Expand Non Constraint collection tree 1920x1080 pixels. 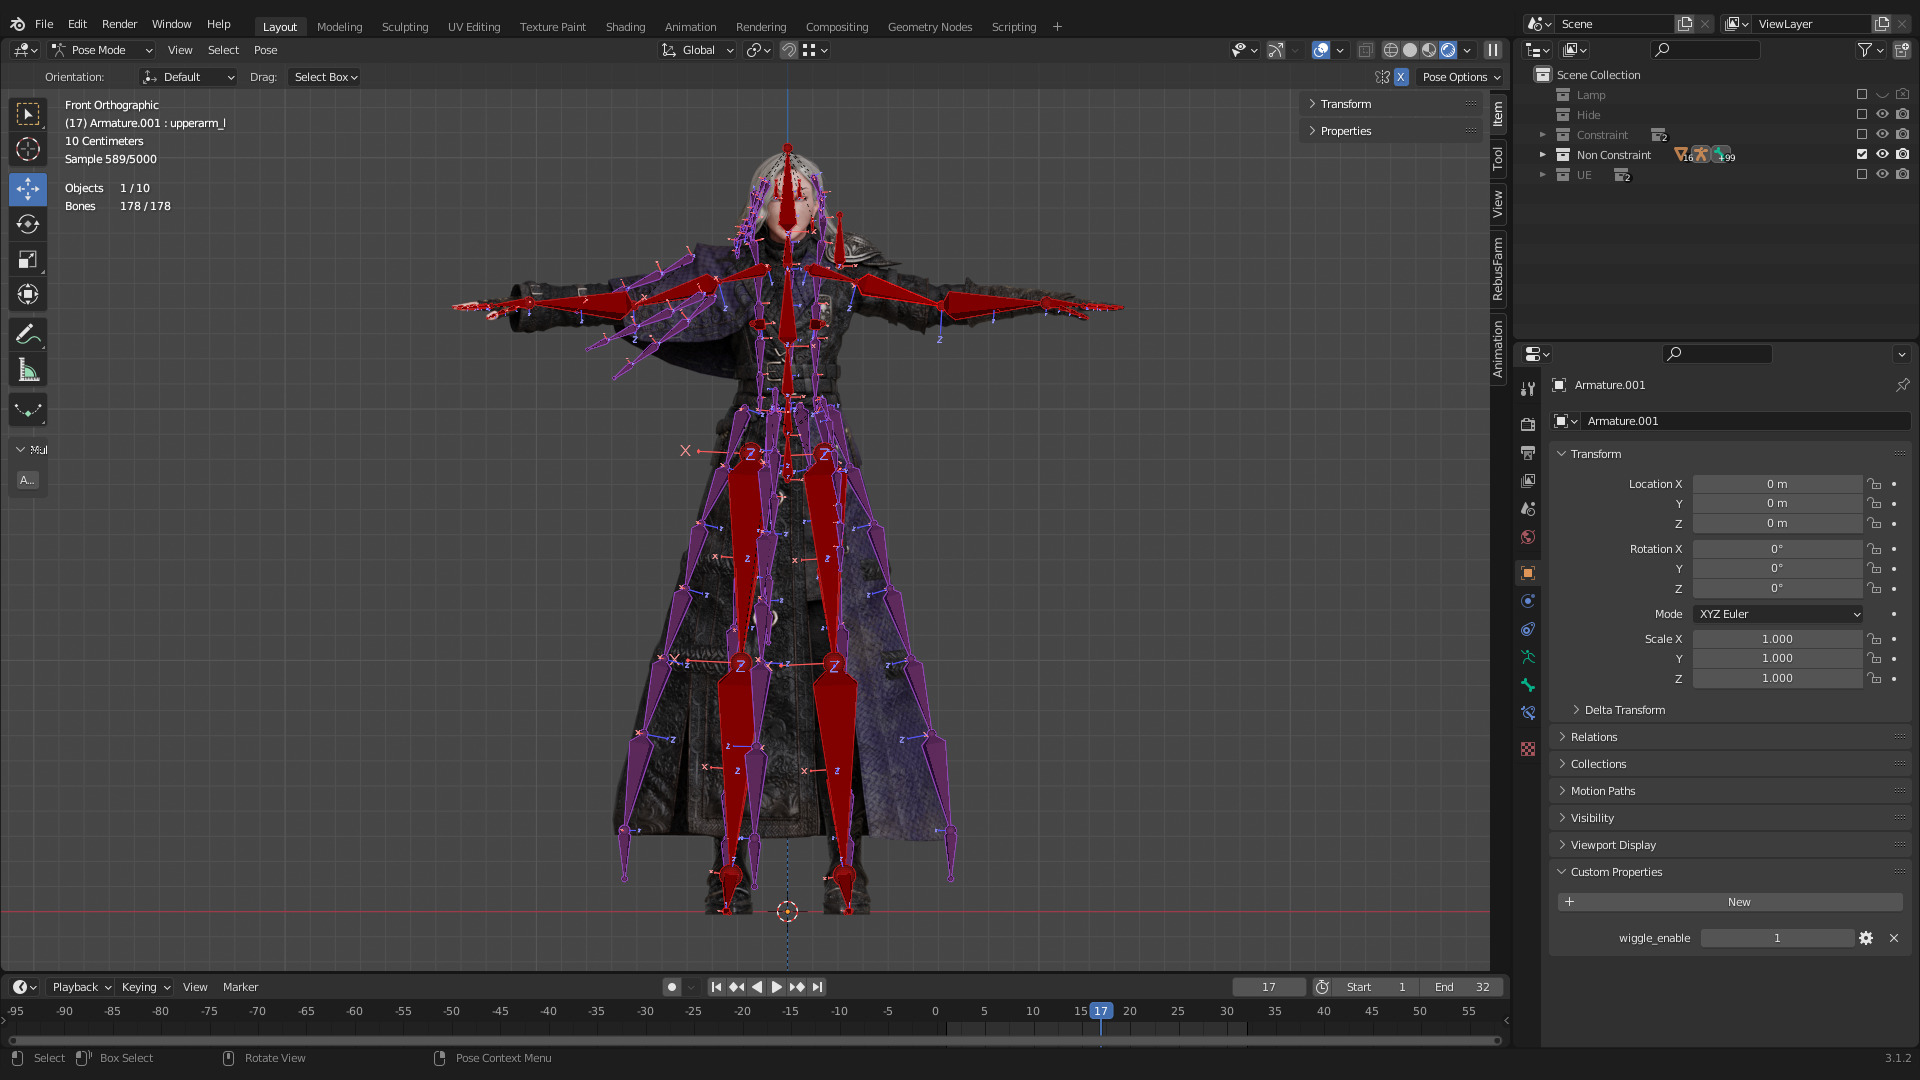pos(1542,154)
